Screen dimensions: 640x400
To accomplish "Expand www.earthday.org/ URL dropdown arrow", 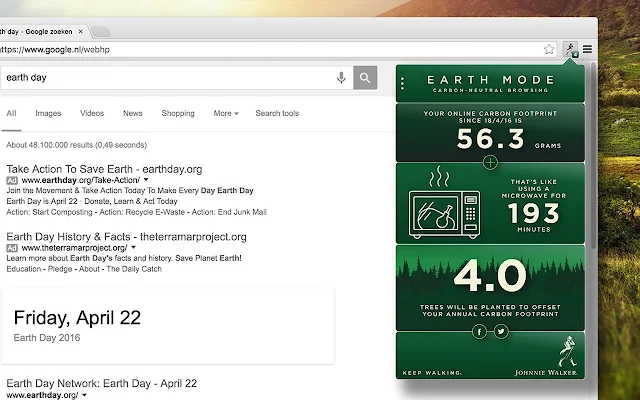I will pos(84,395).
